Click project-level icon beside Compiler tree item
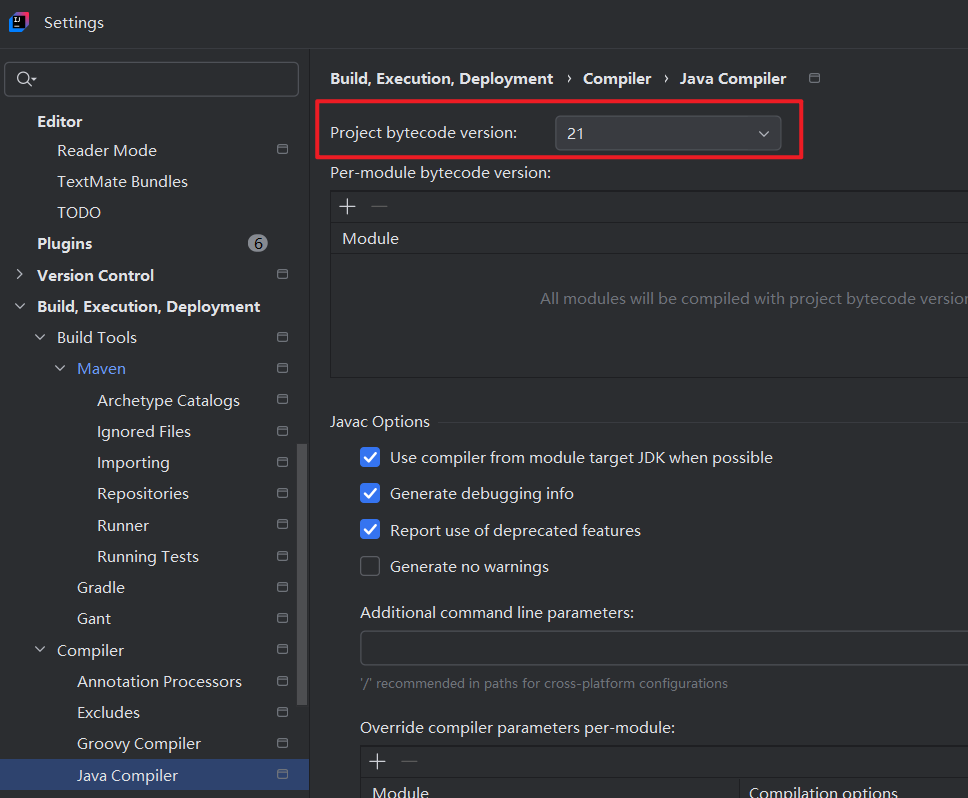This screenshot has height=798, width=968. [x=282, y=649]
